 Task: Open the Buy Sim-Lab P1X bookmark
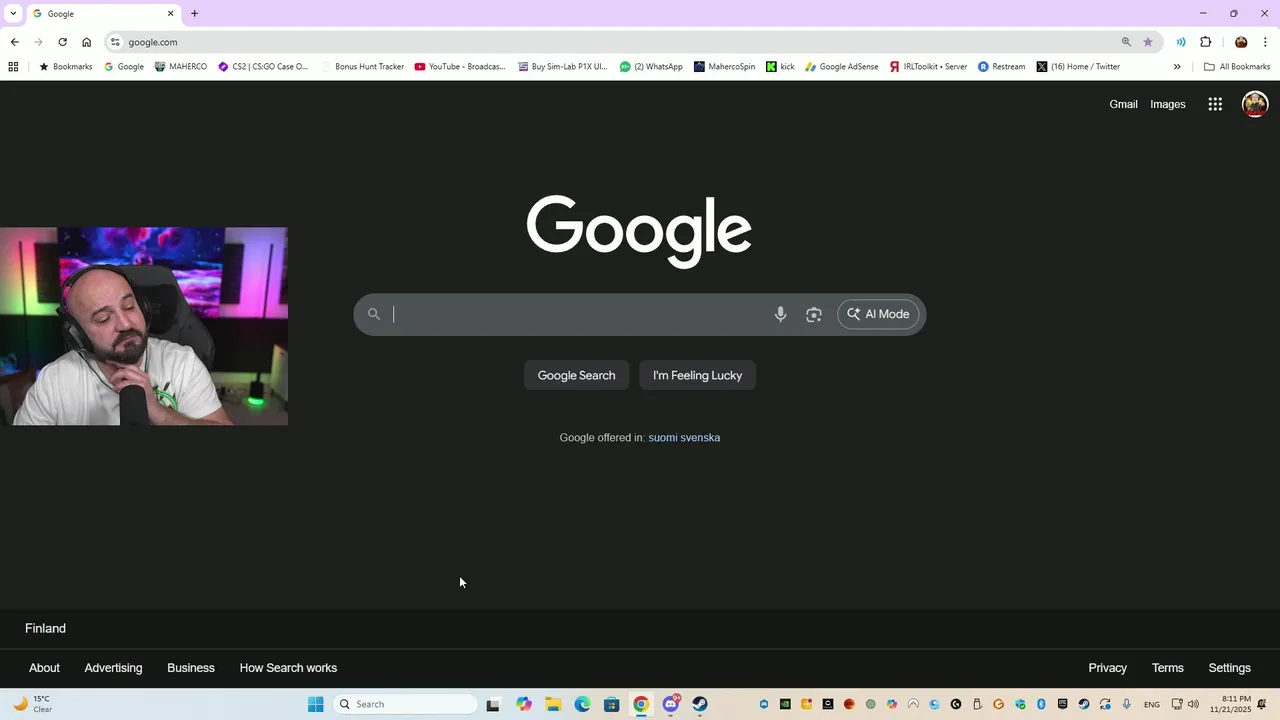click(x=563, y=67)
